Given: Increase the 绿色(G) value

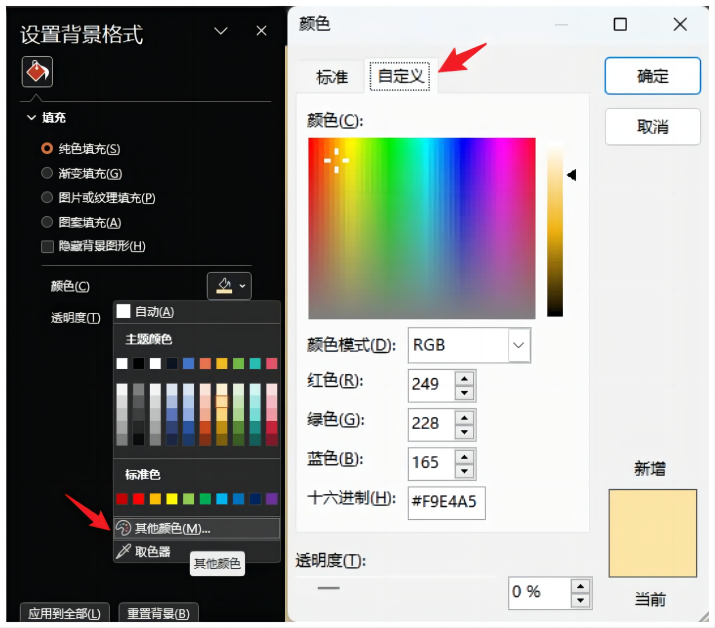Looking at the screenshot, I should 464,418.
